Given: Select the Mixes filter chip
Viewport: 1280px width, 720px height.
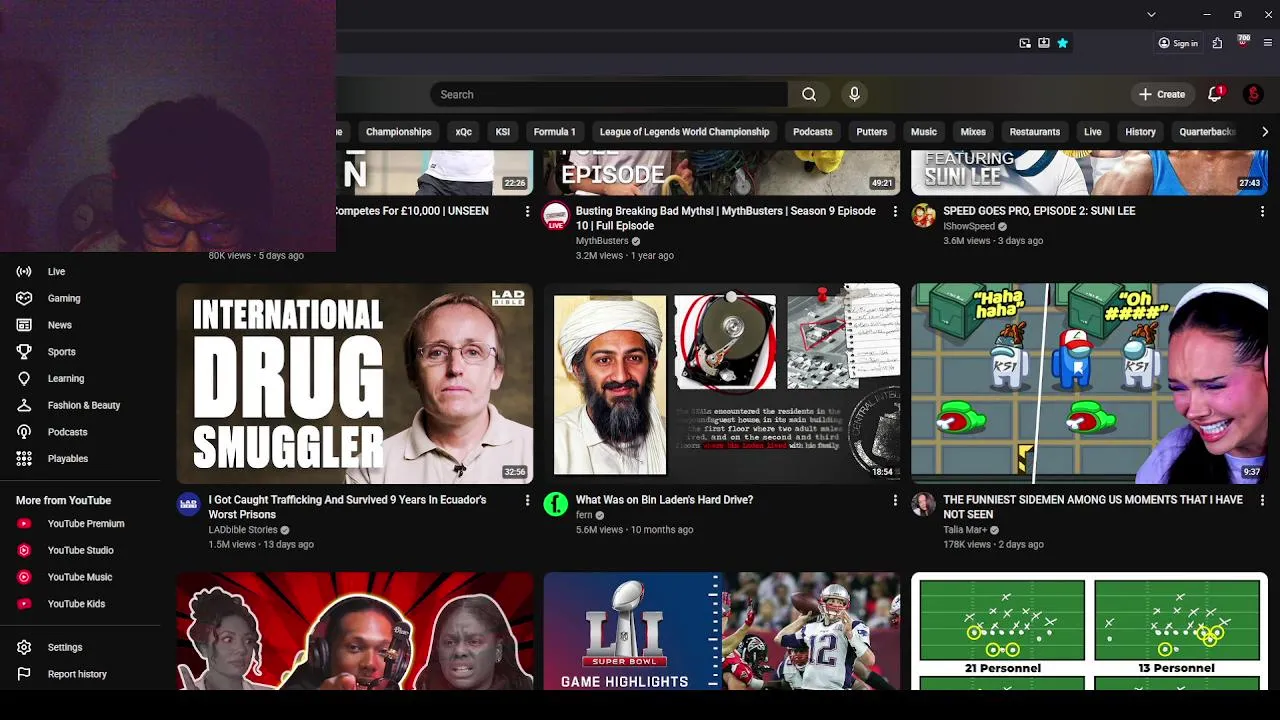Looking at the screenshot, I should [973, 132].
